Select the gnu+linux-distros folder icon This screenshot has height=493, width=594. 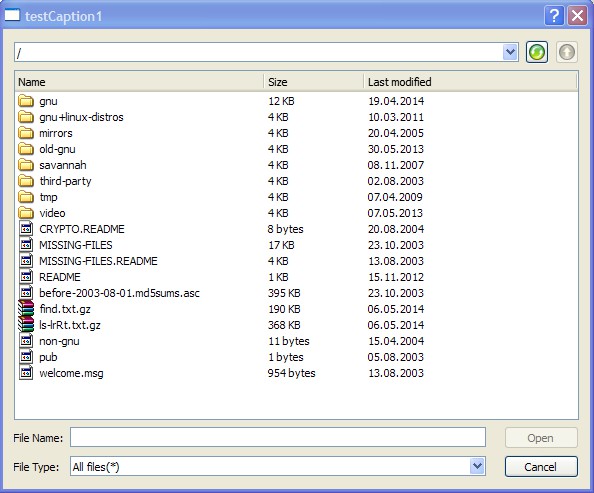[26, 117]
